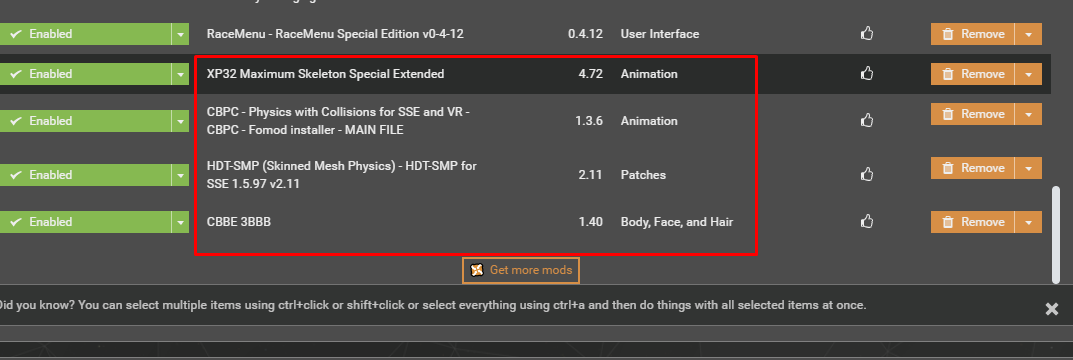The width and height of the screenshot is (1073, 360).
Task: Click the Animation category of CBPC
Action: tap(649, 120)
